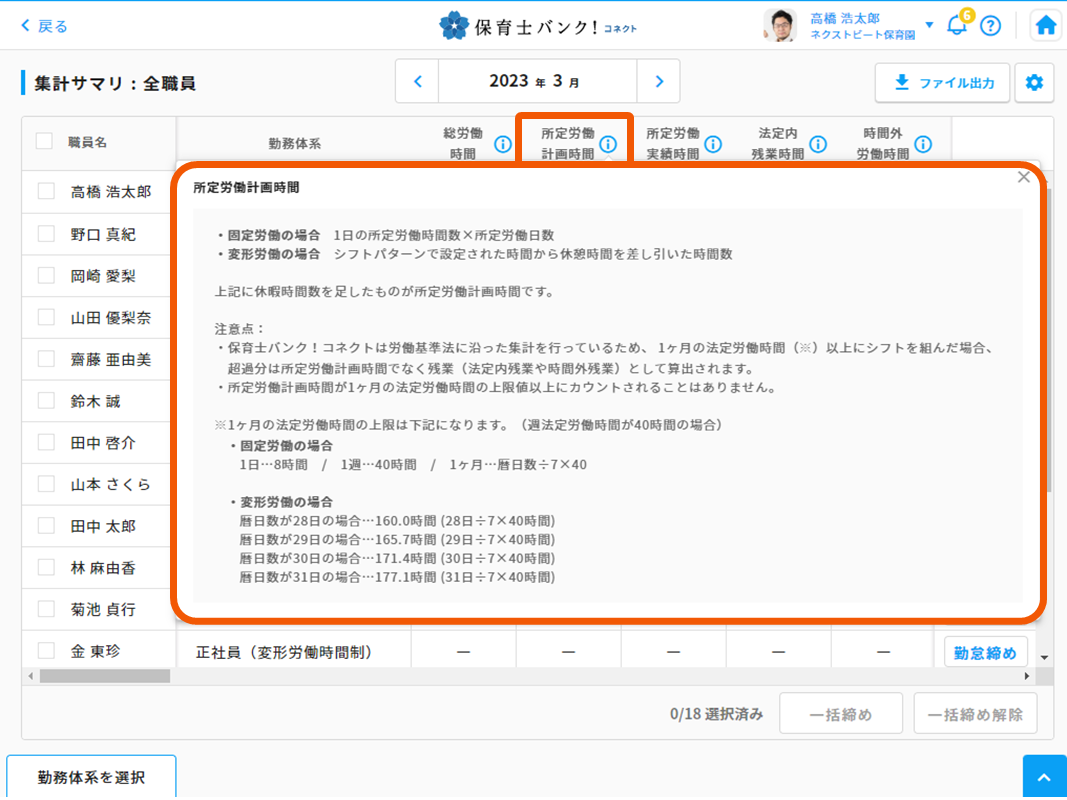Viewport: 1067px width, 800px height.
Task: Click info icon next to 総労働時間
Action: click(x=503, y=144)
